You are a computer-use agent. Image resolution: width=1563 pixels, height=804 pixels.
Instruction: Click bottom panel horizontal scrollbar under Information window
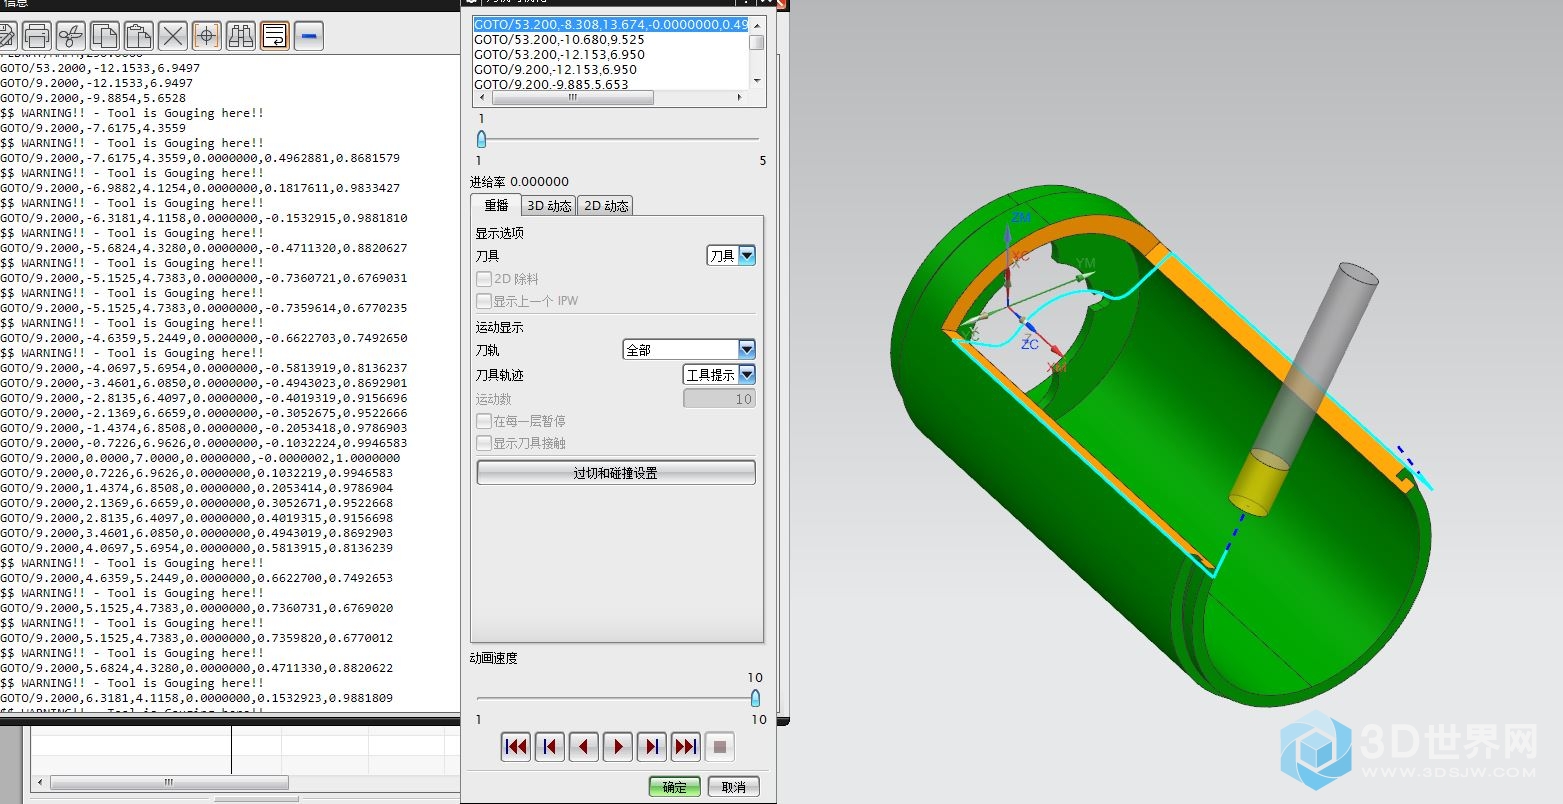coord(169,782)
